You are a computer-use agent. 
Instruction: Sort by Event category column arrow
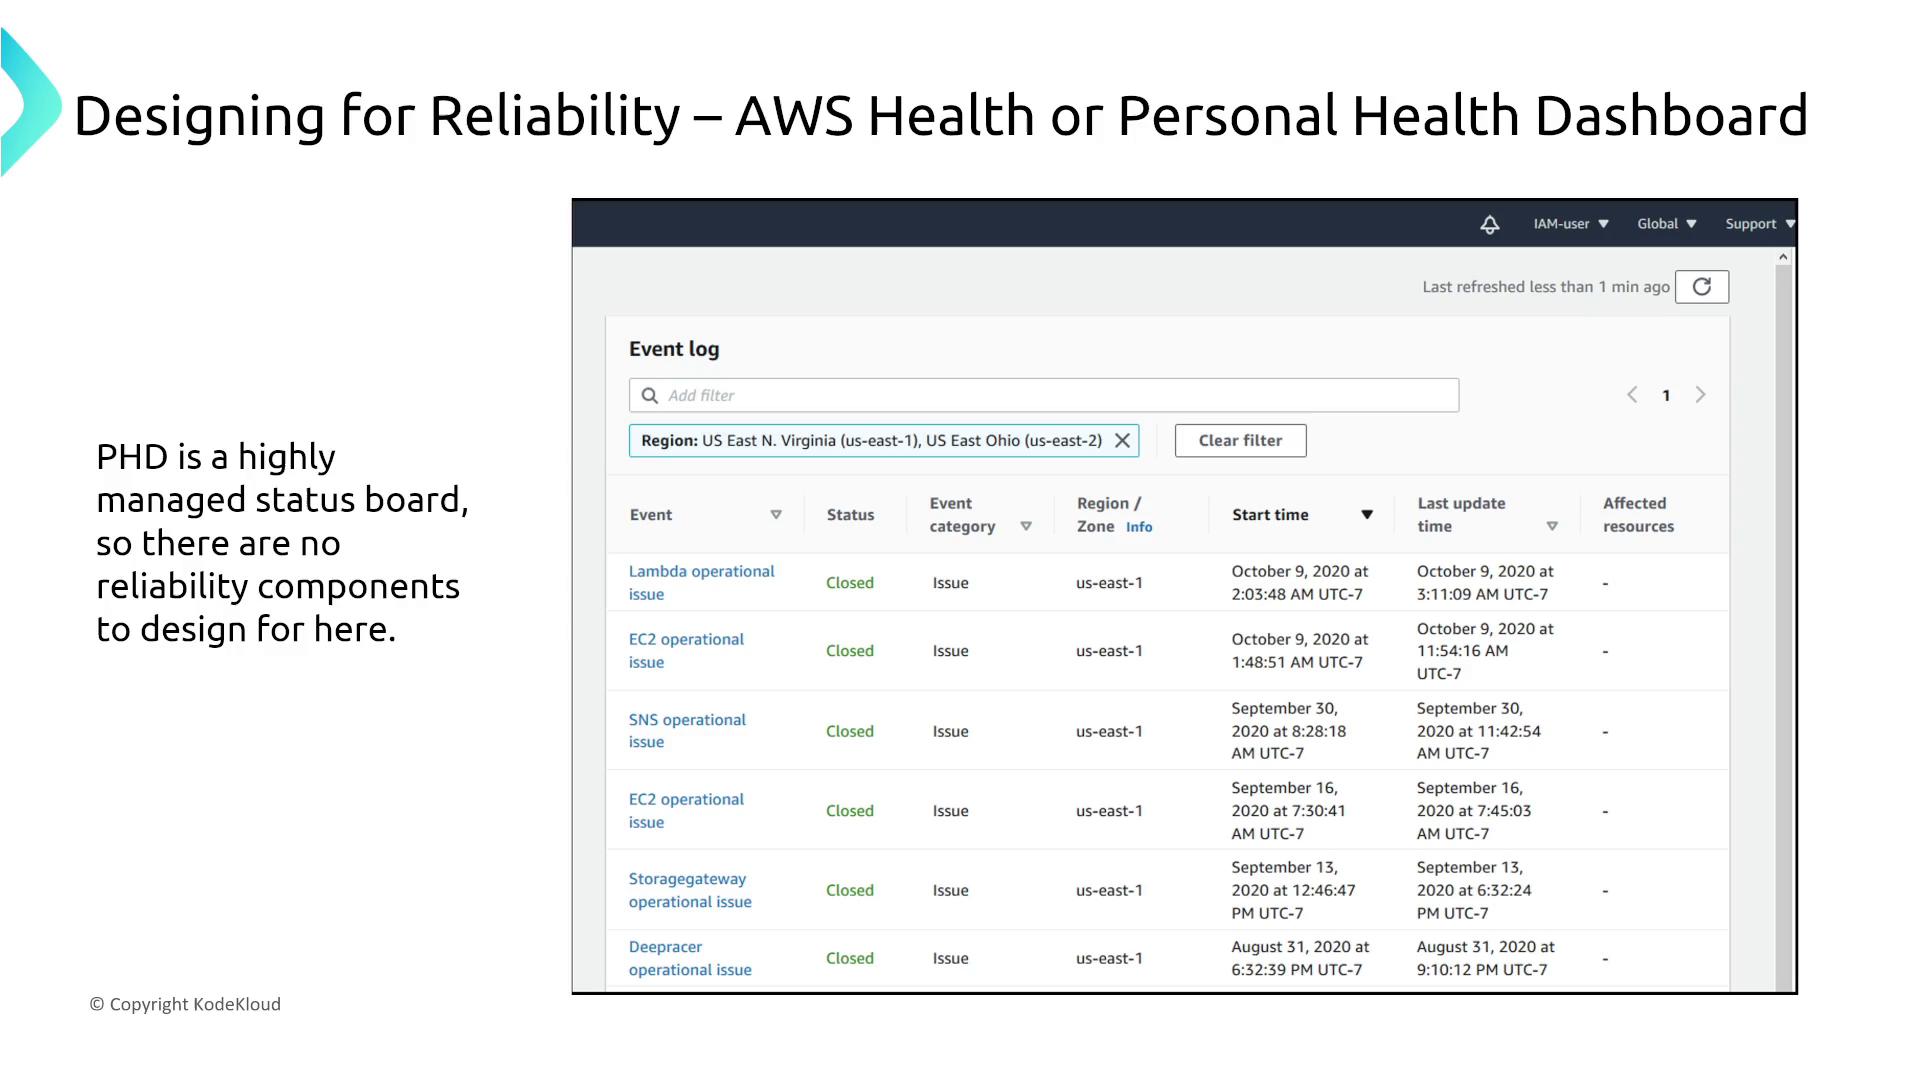1025,526
